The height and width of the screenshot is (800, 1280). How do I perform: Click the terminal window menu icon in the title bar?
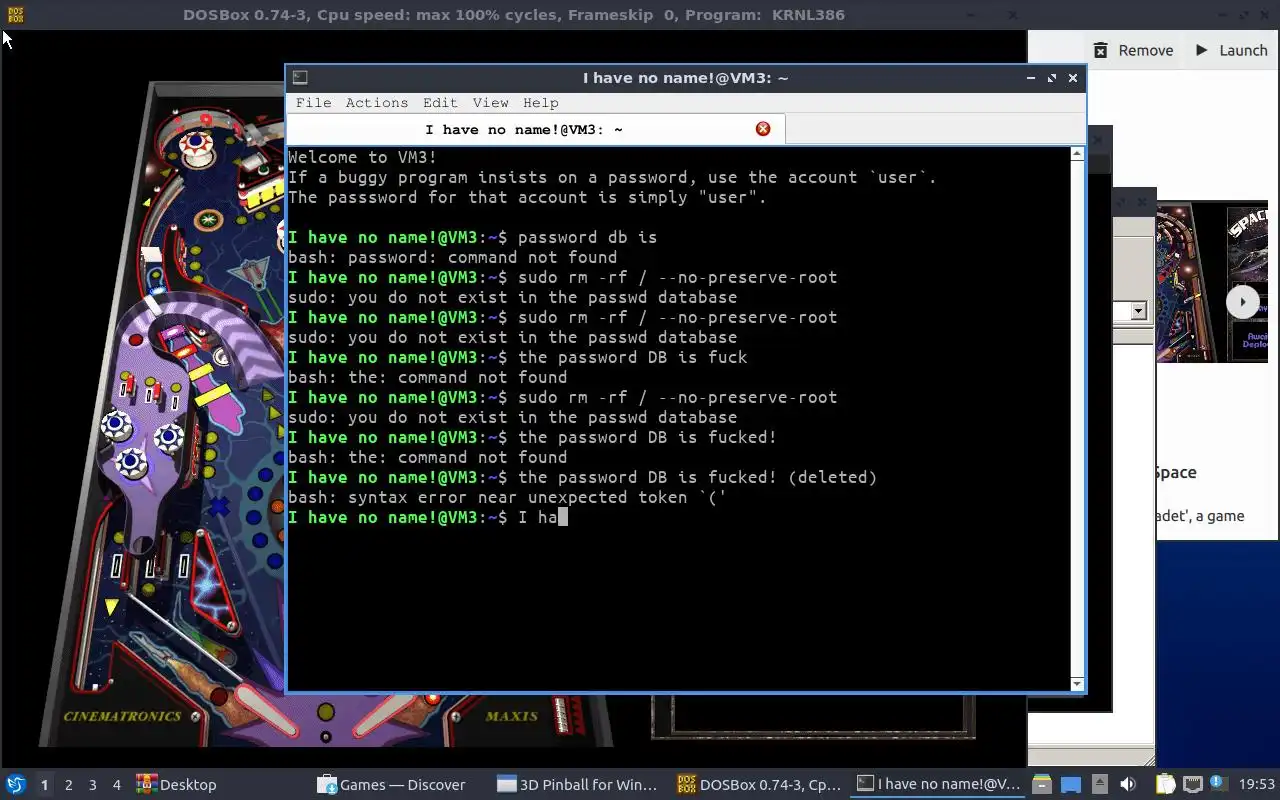[x=300, y=78]
